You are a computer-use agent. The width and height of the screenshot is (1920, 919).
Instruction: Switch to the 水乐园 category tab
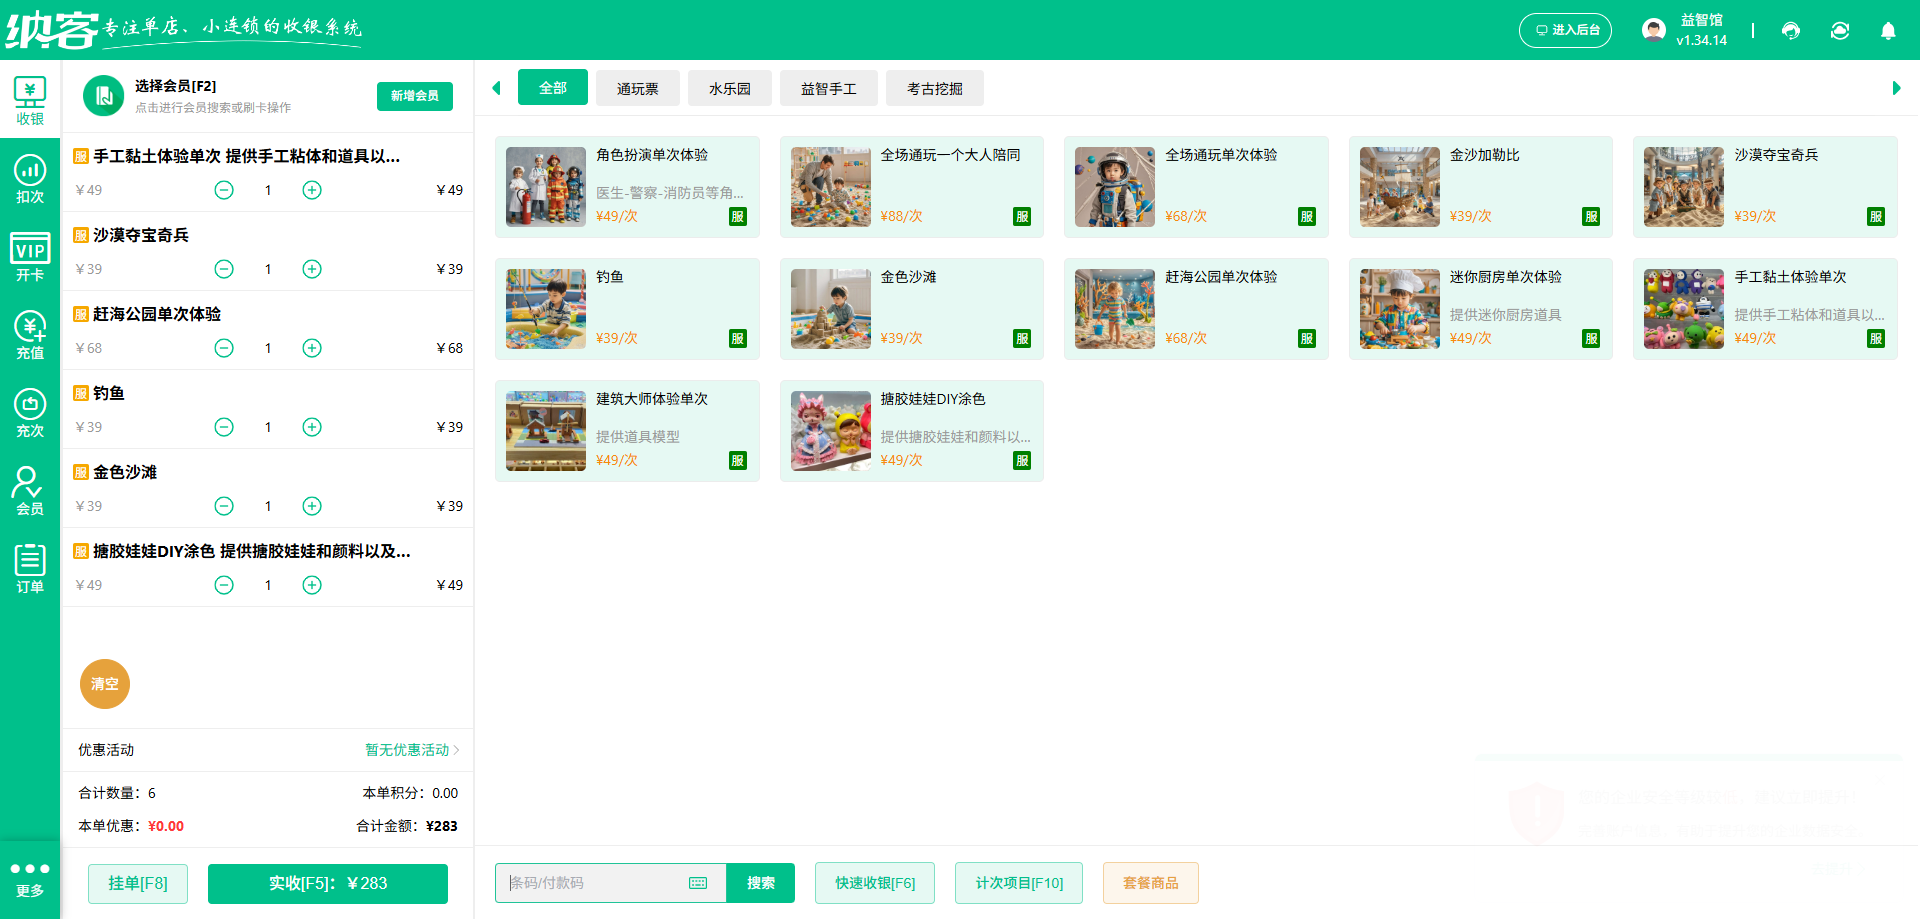(729, 89)
